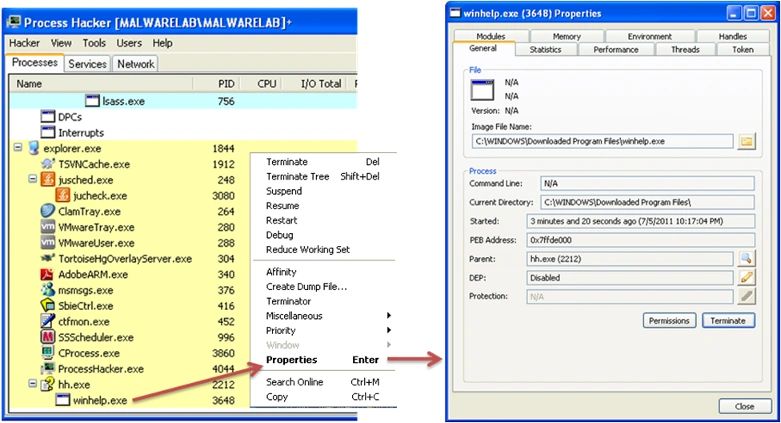
Task: Click the SSScheduler.exe McAfee icon
Action: 48,337
